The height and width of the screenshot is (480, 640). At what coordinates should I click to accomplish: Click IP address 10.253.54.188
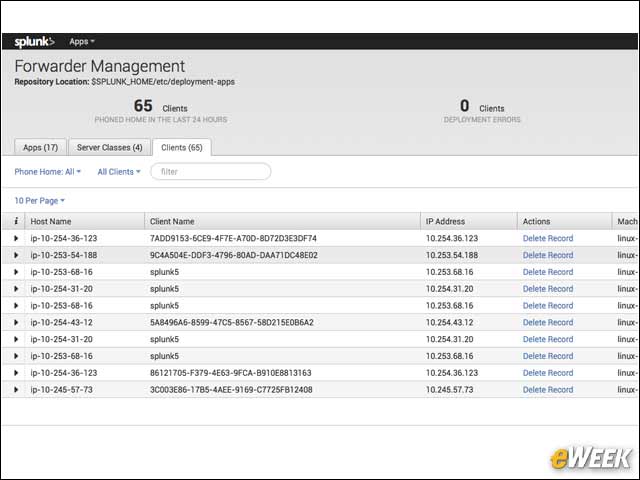pyautogui.click(x=452, y=255)
